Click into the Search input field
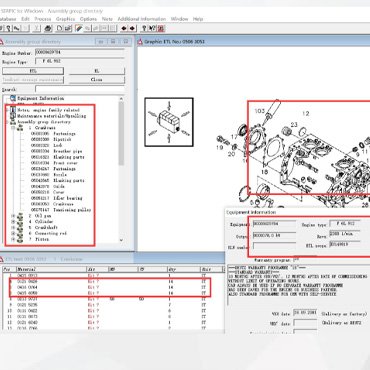The width and height of the screenshot is (370, 370). coord(80,89)
